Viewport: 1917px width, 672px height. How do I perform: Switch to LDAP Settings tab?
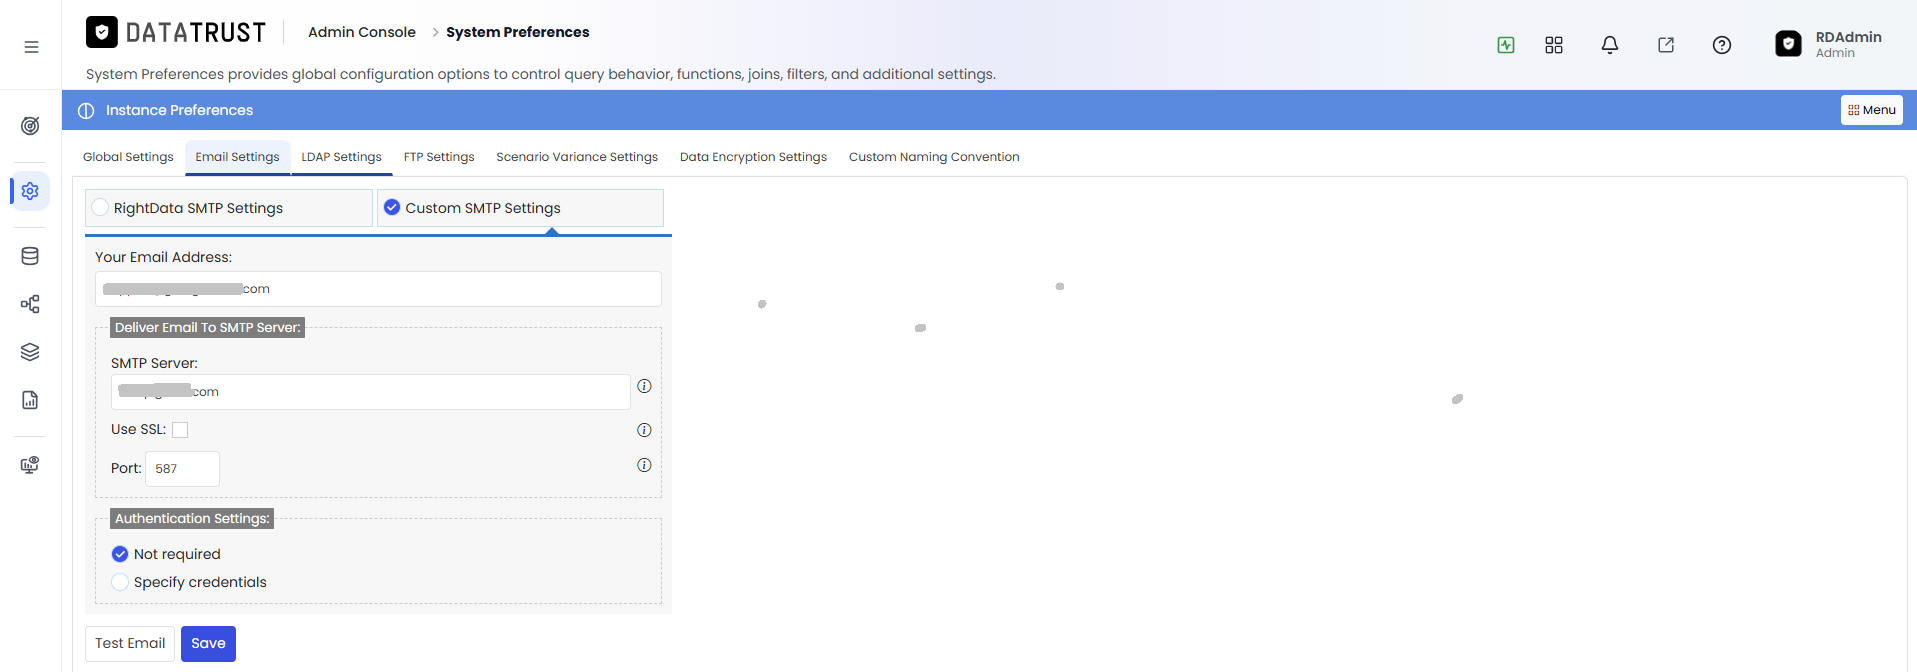[x=342, y=157]
